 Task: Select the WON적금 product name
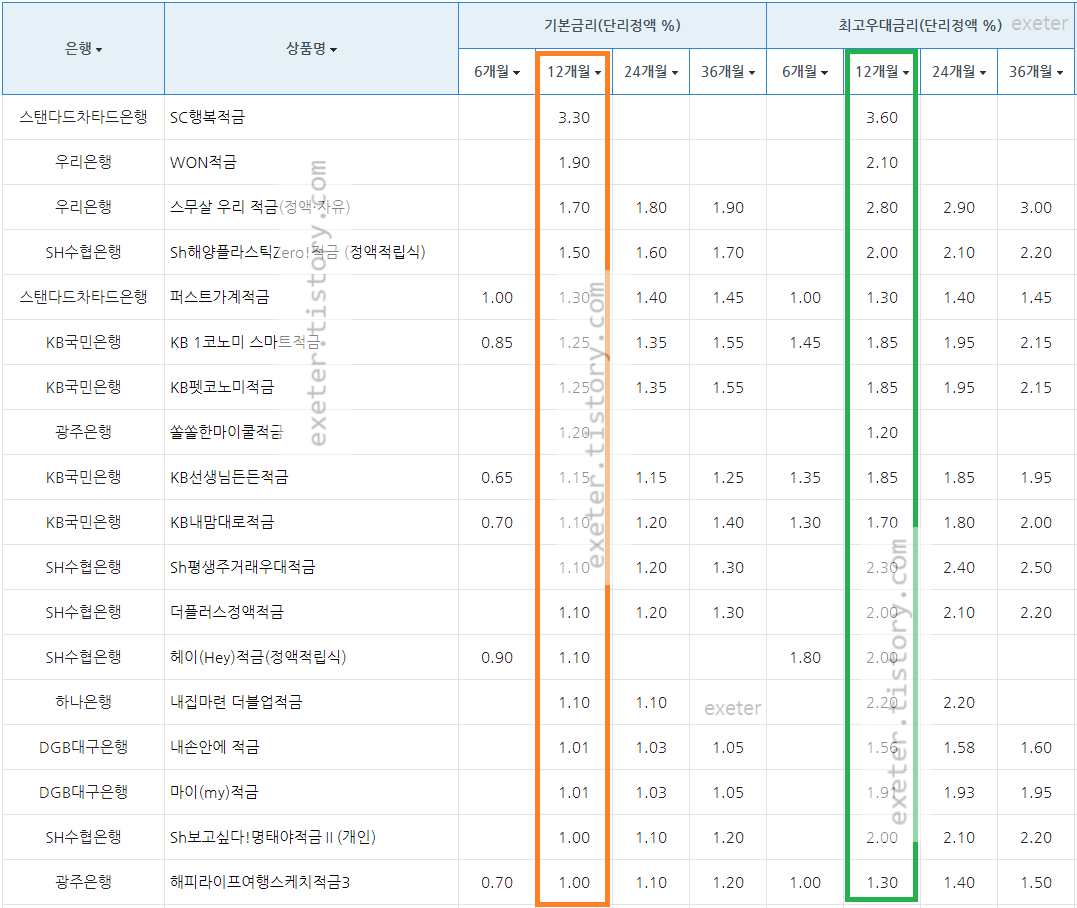pyautogui.click(x=203, y=162)
